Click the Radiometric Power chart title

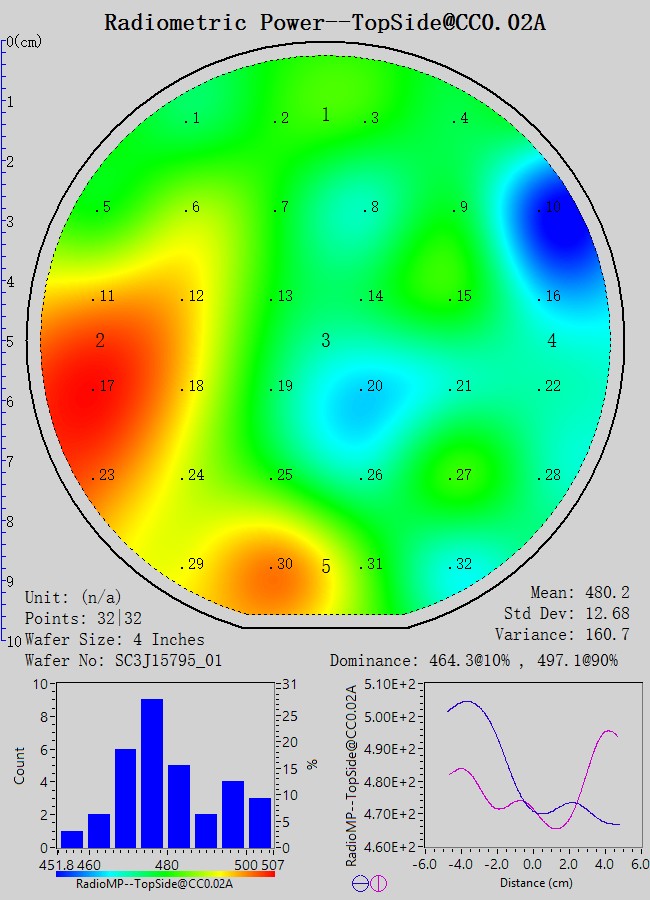[x=324, y=23]
